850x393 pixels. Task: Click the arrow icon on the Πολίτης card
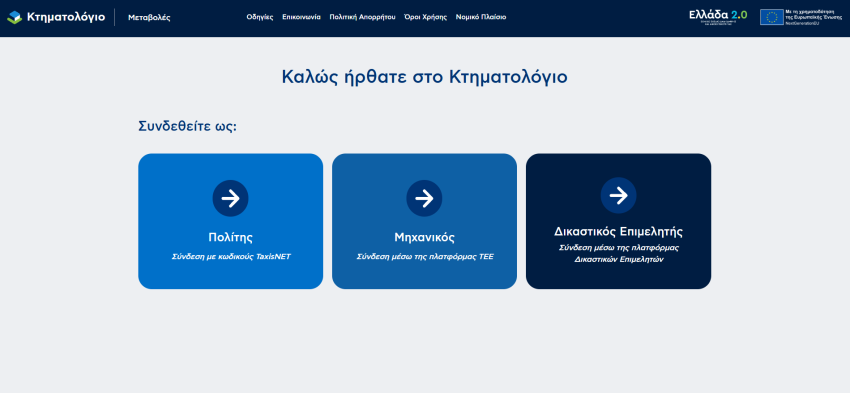[230, 198]
